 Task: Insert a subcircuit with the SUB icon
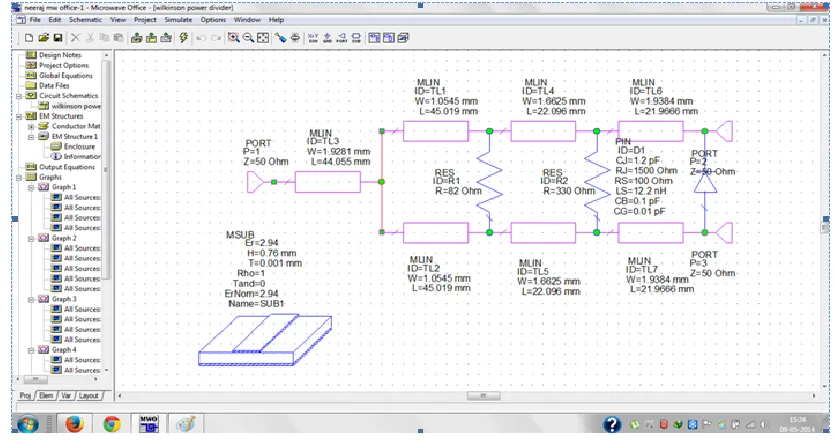(356, 38)
